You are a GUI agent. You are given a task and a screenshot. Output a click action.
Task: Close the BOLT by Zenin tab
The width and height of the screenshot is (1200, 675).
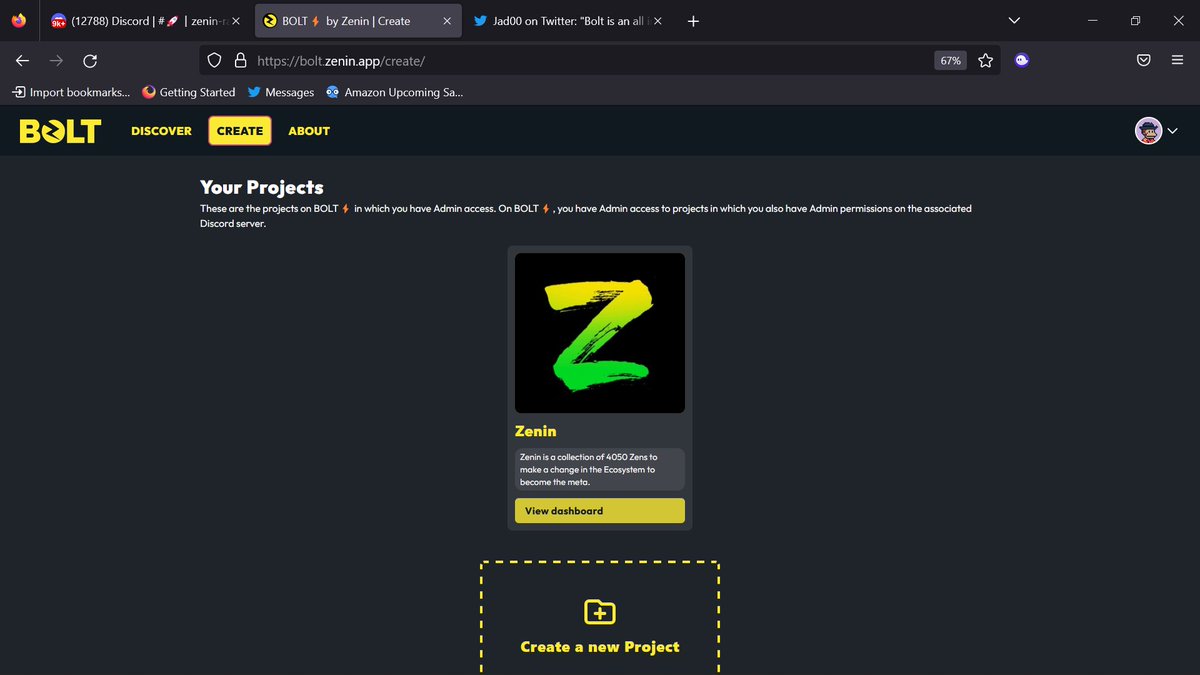(447, 21)
